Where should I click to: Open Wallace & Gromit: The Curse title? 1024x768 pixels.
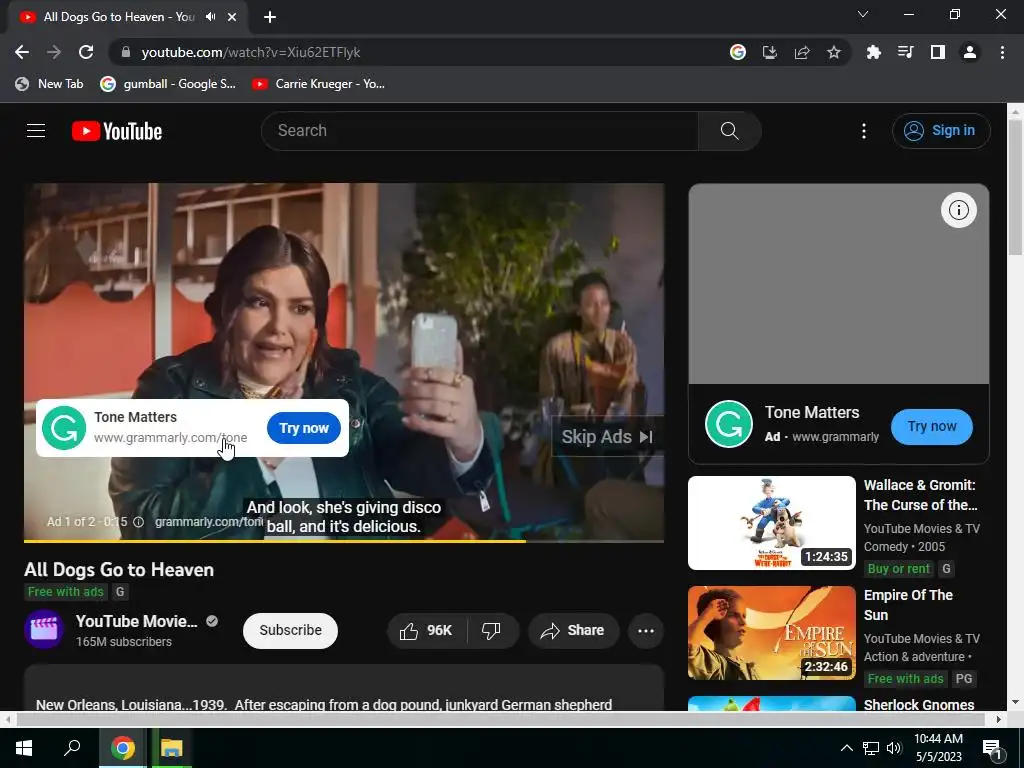[x=921, y=495]
